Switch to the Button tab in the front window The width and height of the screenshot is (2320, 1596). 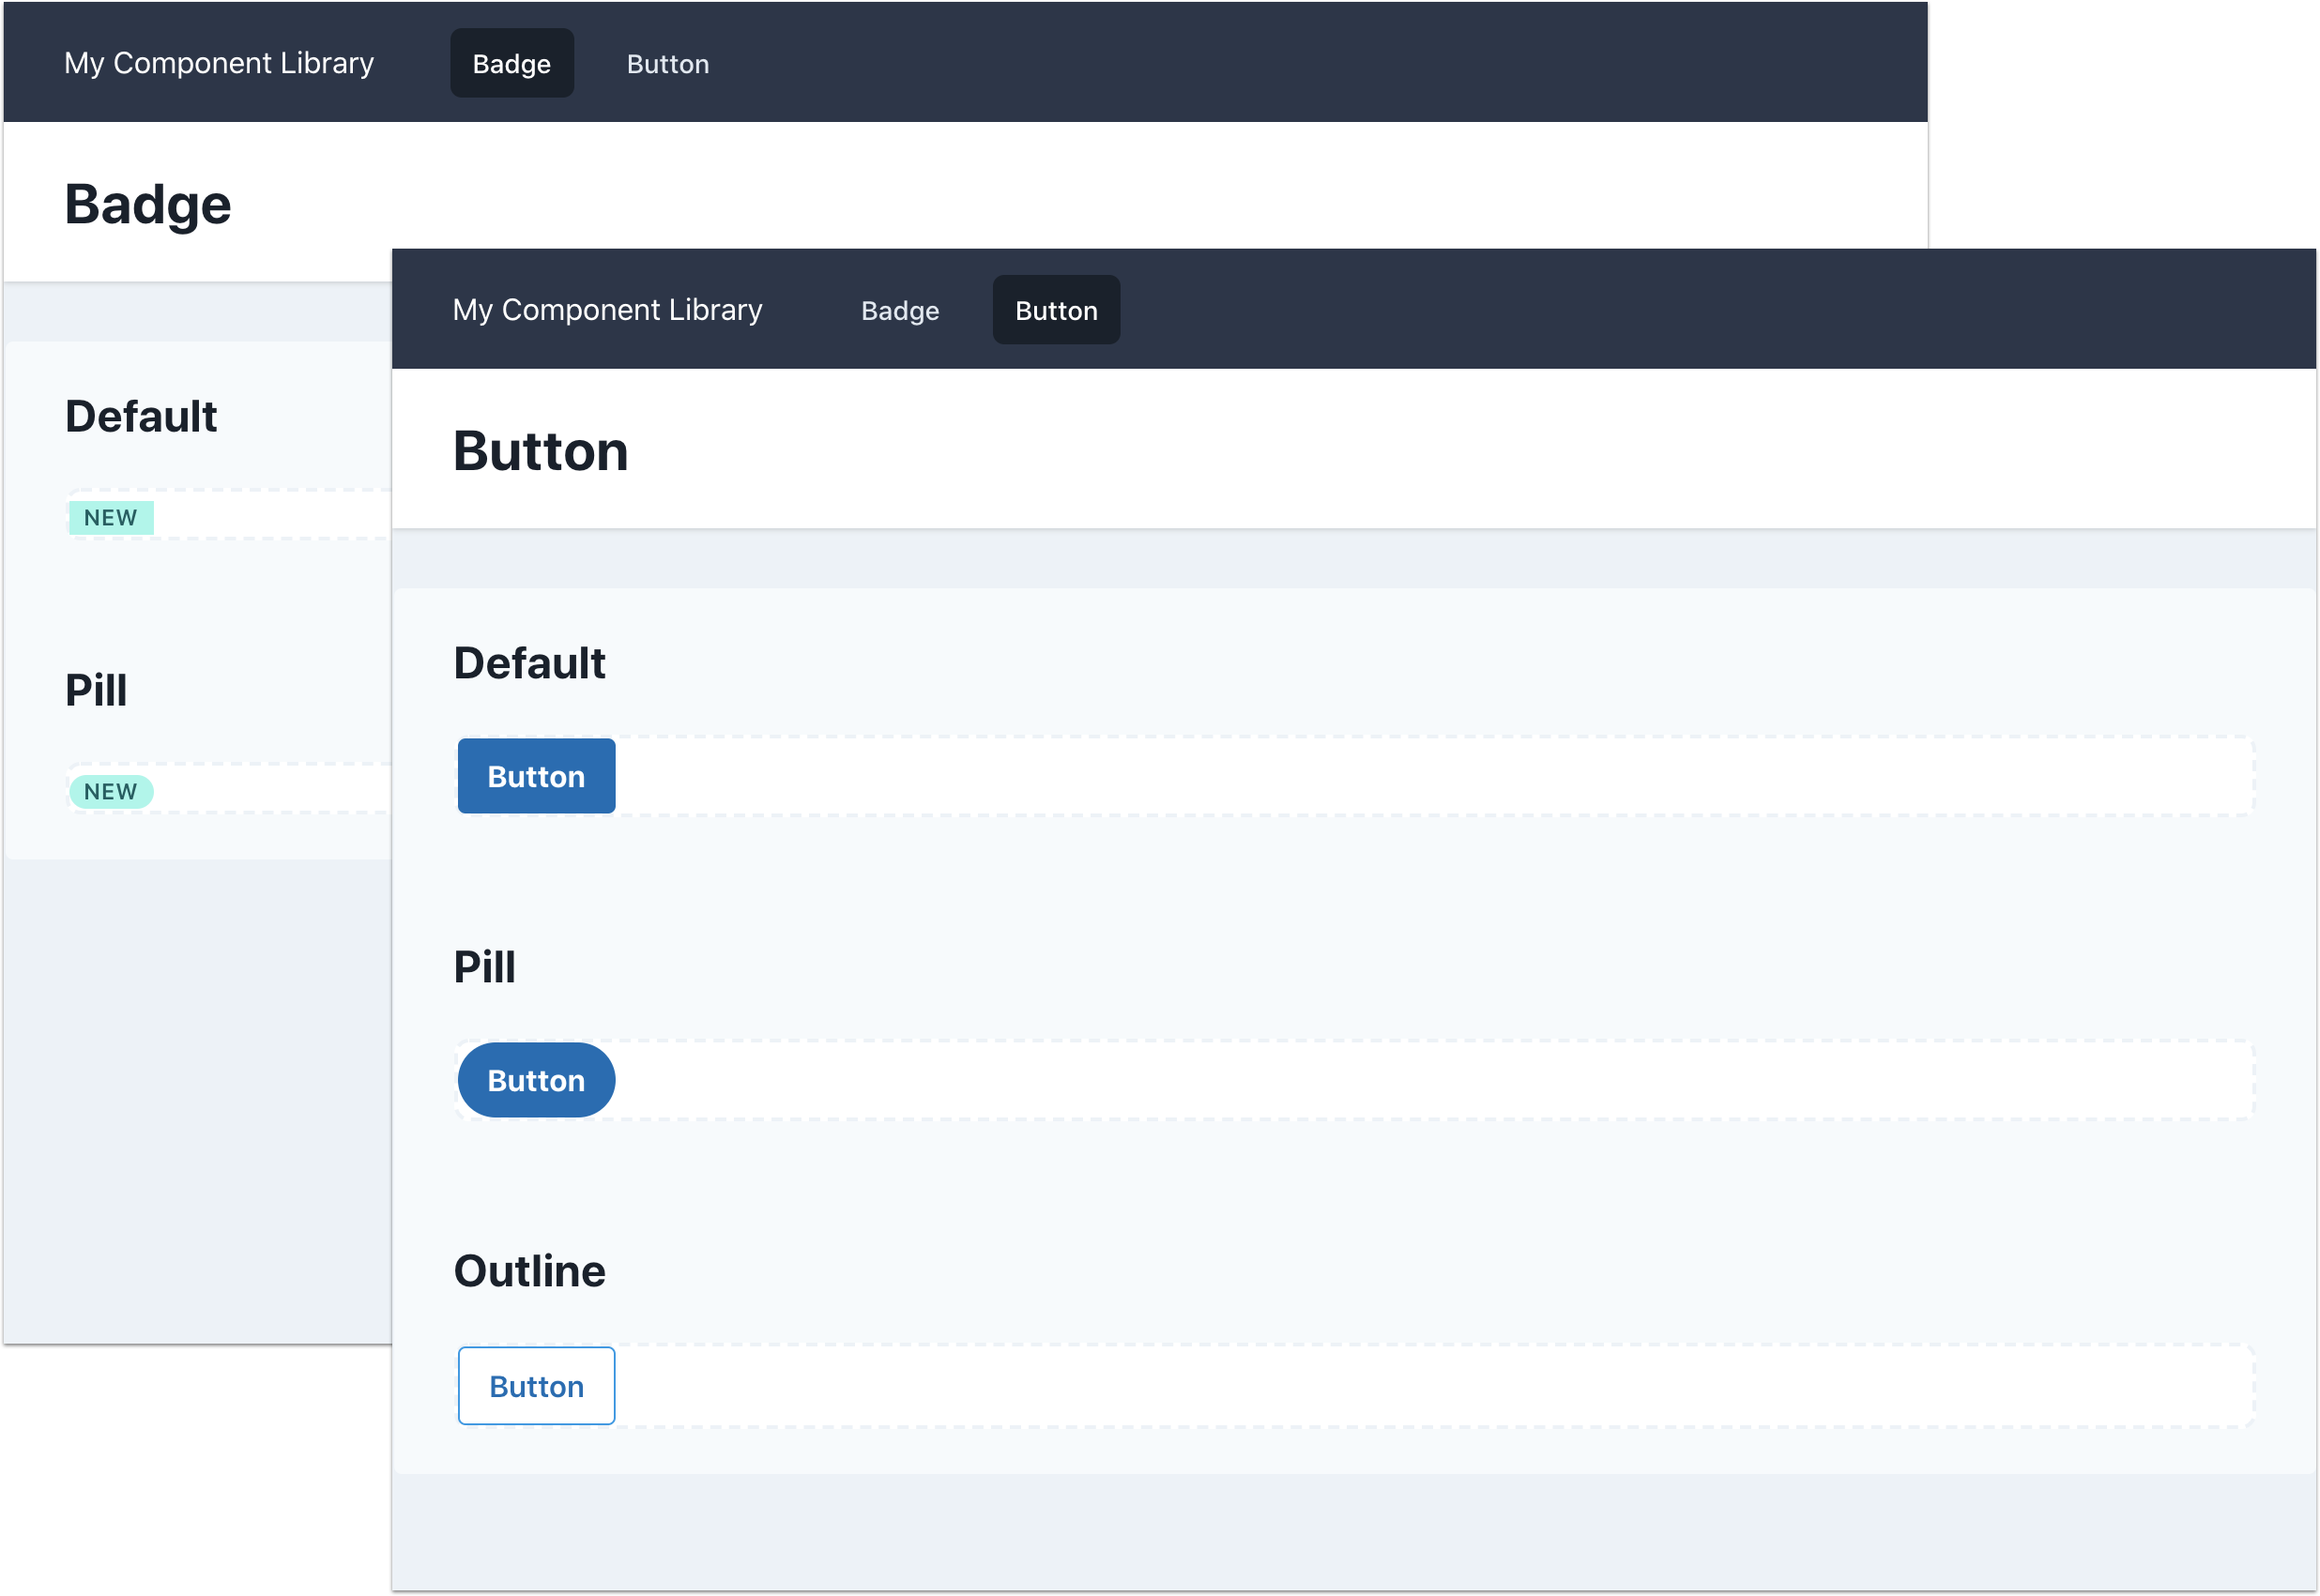point(1055,310)
